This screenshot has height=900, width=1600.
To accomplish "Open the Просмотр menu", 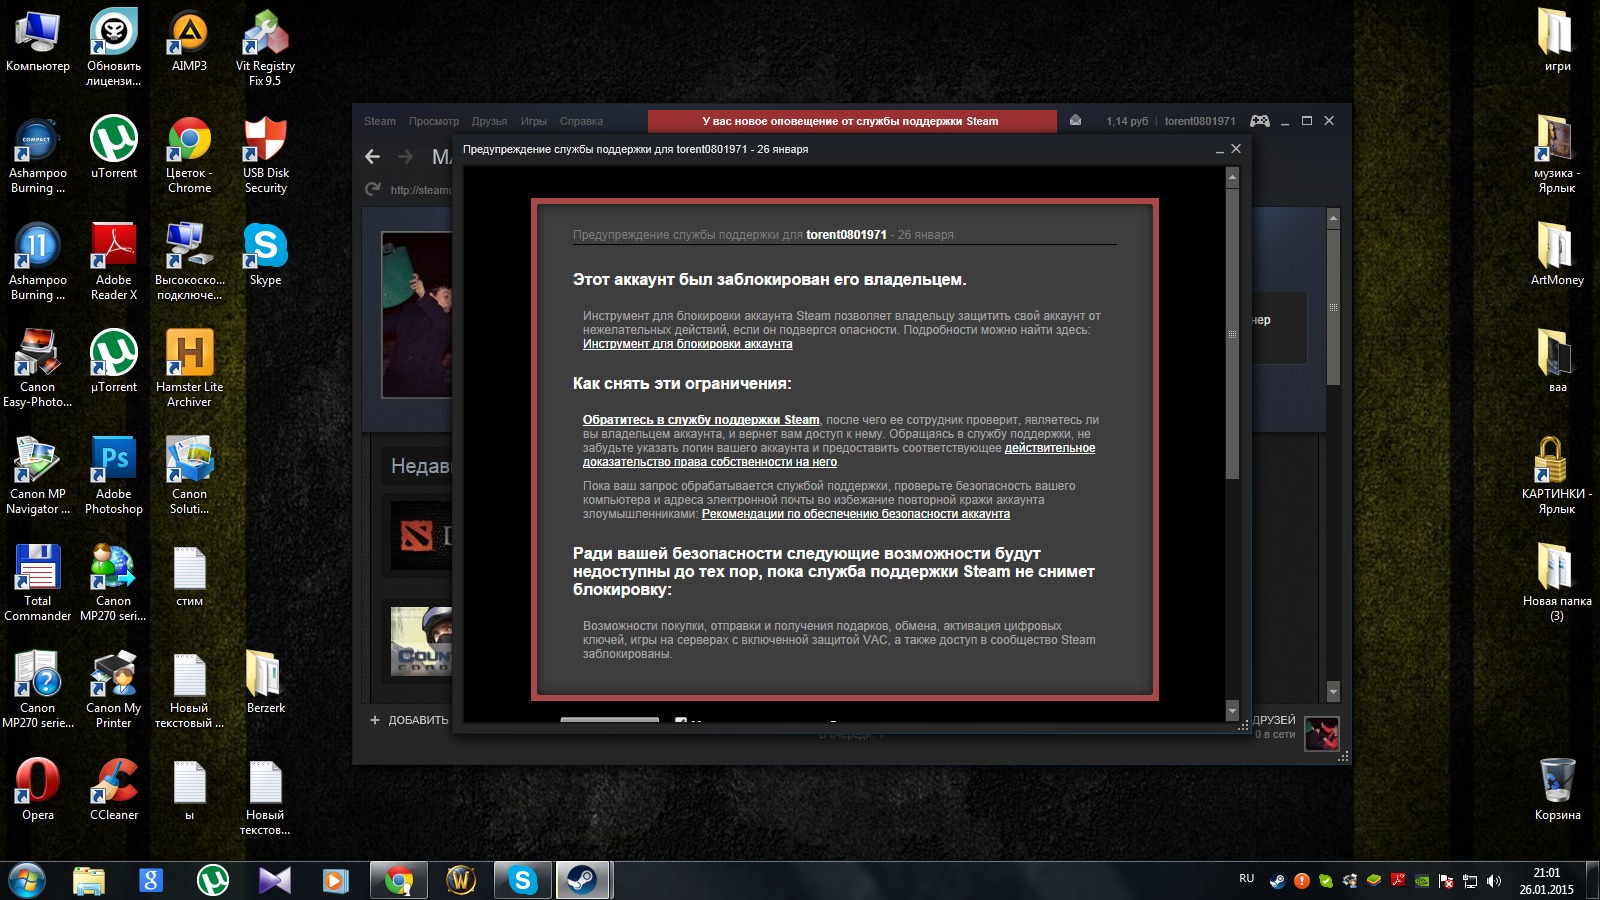I will [x=433, y=121].
